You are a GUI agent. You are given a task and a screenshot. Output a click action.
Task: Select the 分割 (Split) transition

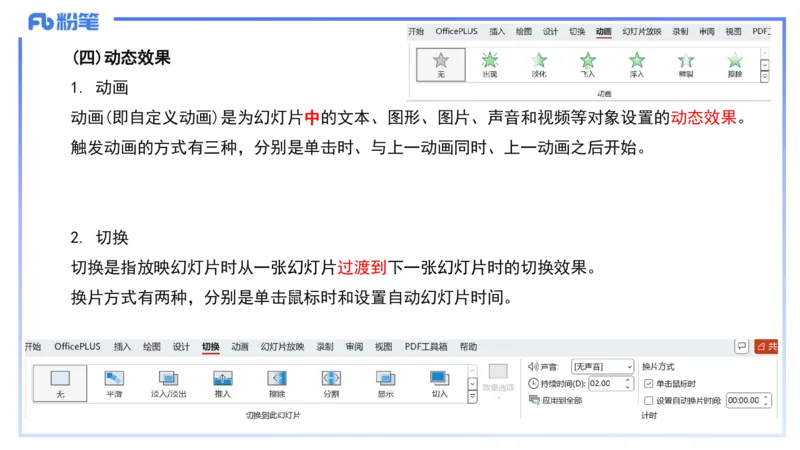coord(331,383)
